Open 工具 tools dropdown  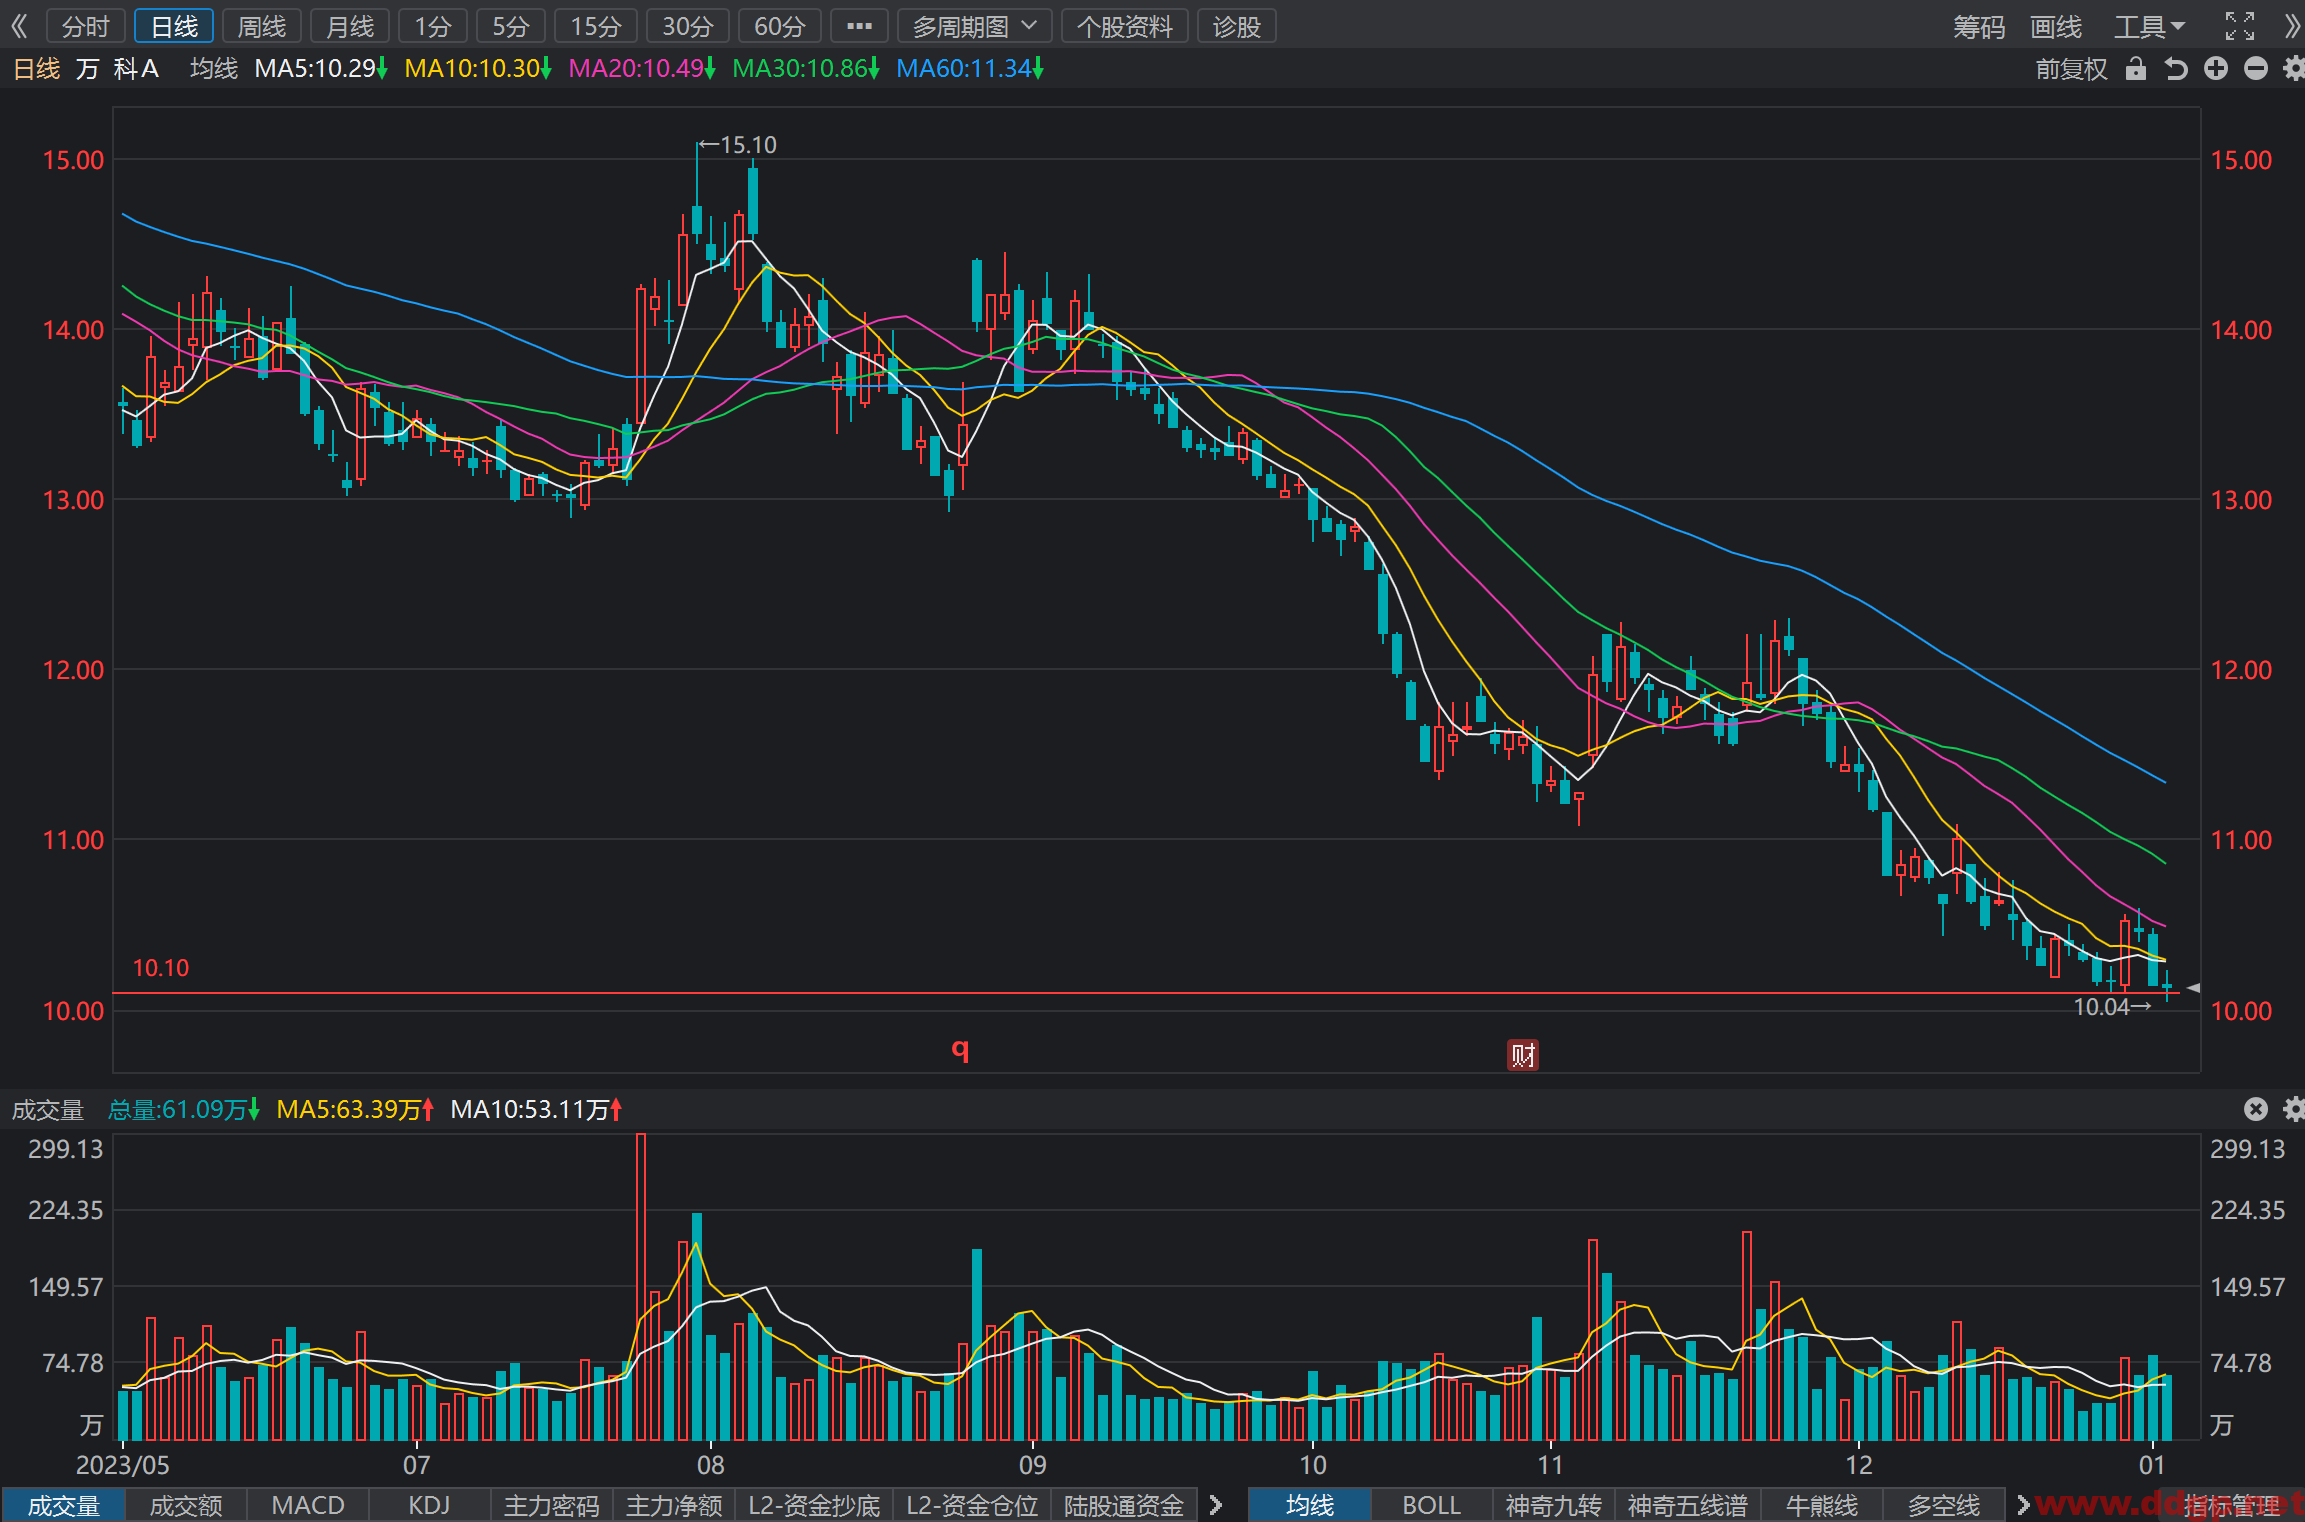(x=2149, y=26)
